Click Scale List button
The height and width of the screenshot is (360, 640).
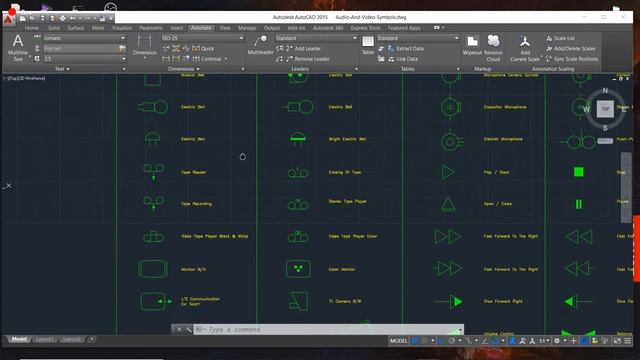tap(560, 38)
